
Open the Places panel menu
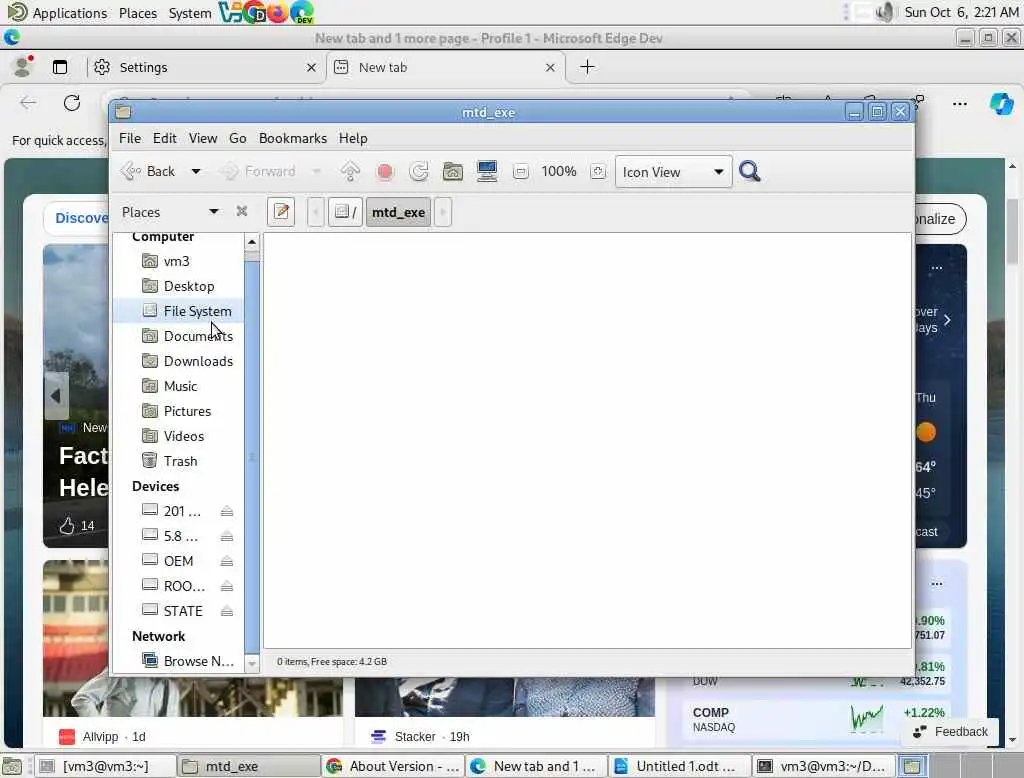(138, 12)
